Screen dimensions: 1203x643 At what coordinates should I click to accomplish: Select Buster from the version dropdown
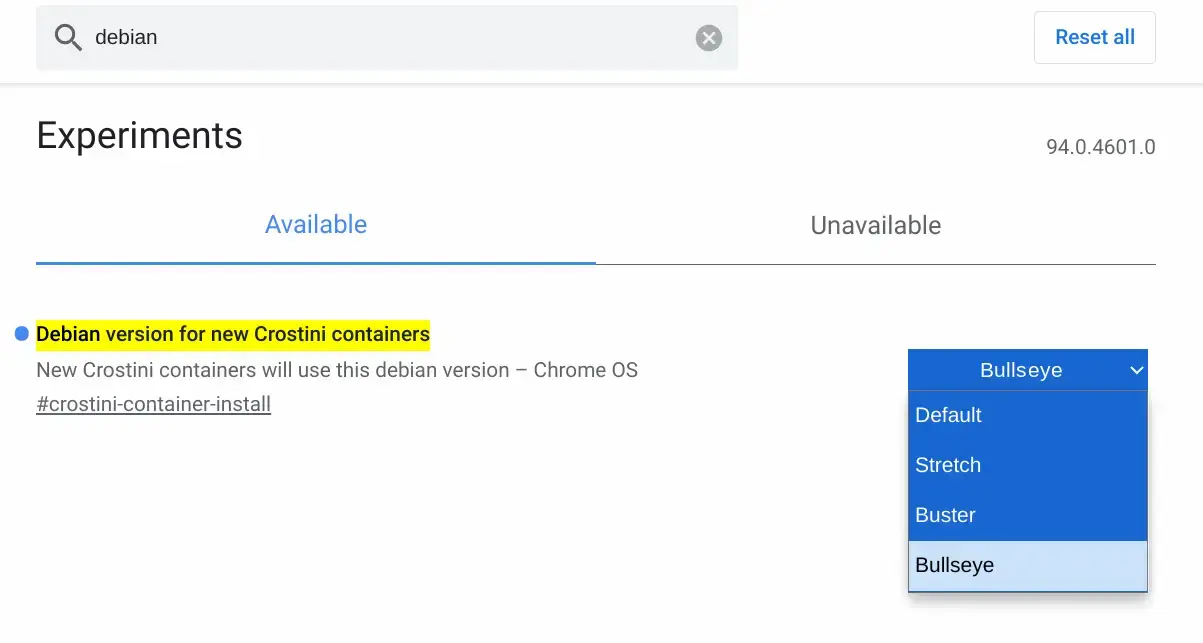tap(945, 515)
